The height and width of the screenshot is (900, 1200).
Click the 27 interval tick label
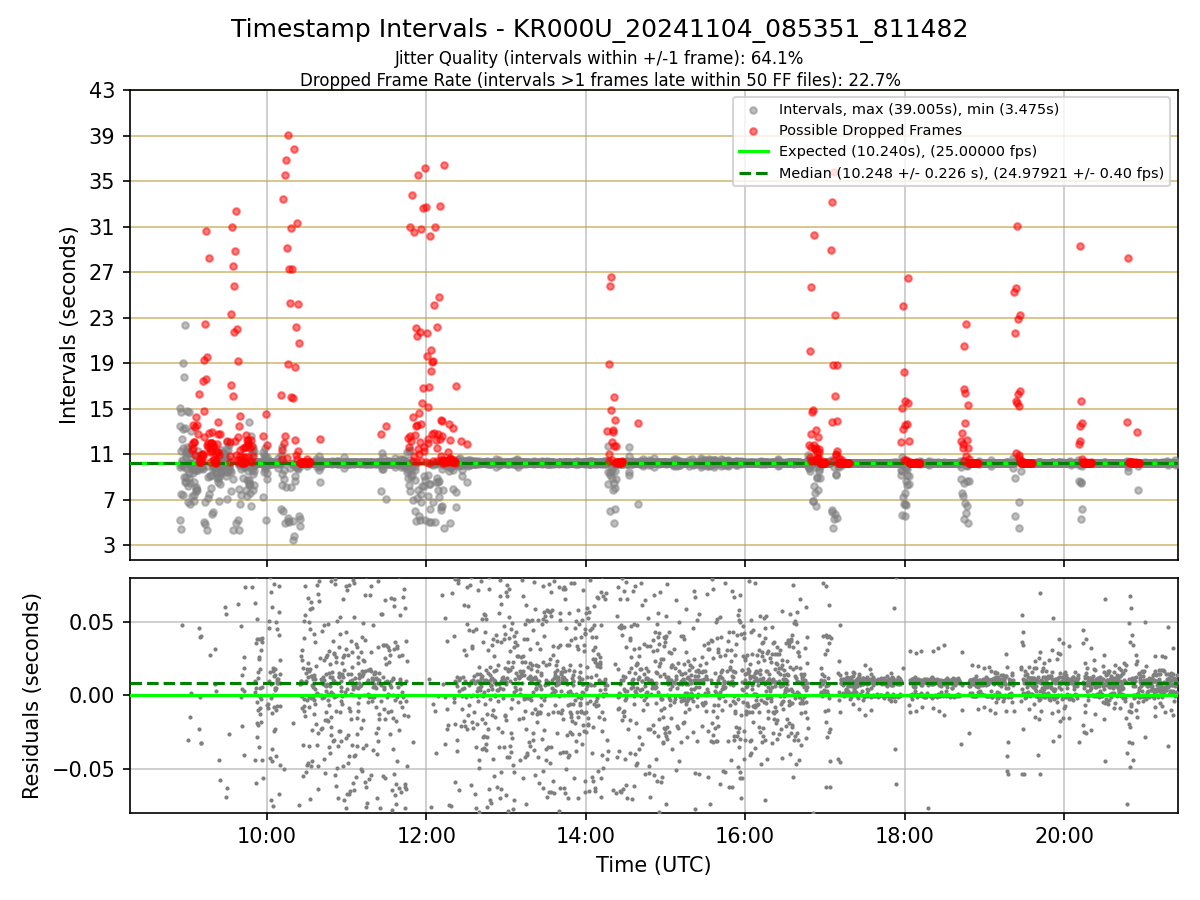104,273
